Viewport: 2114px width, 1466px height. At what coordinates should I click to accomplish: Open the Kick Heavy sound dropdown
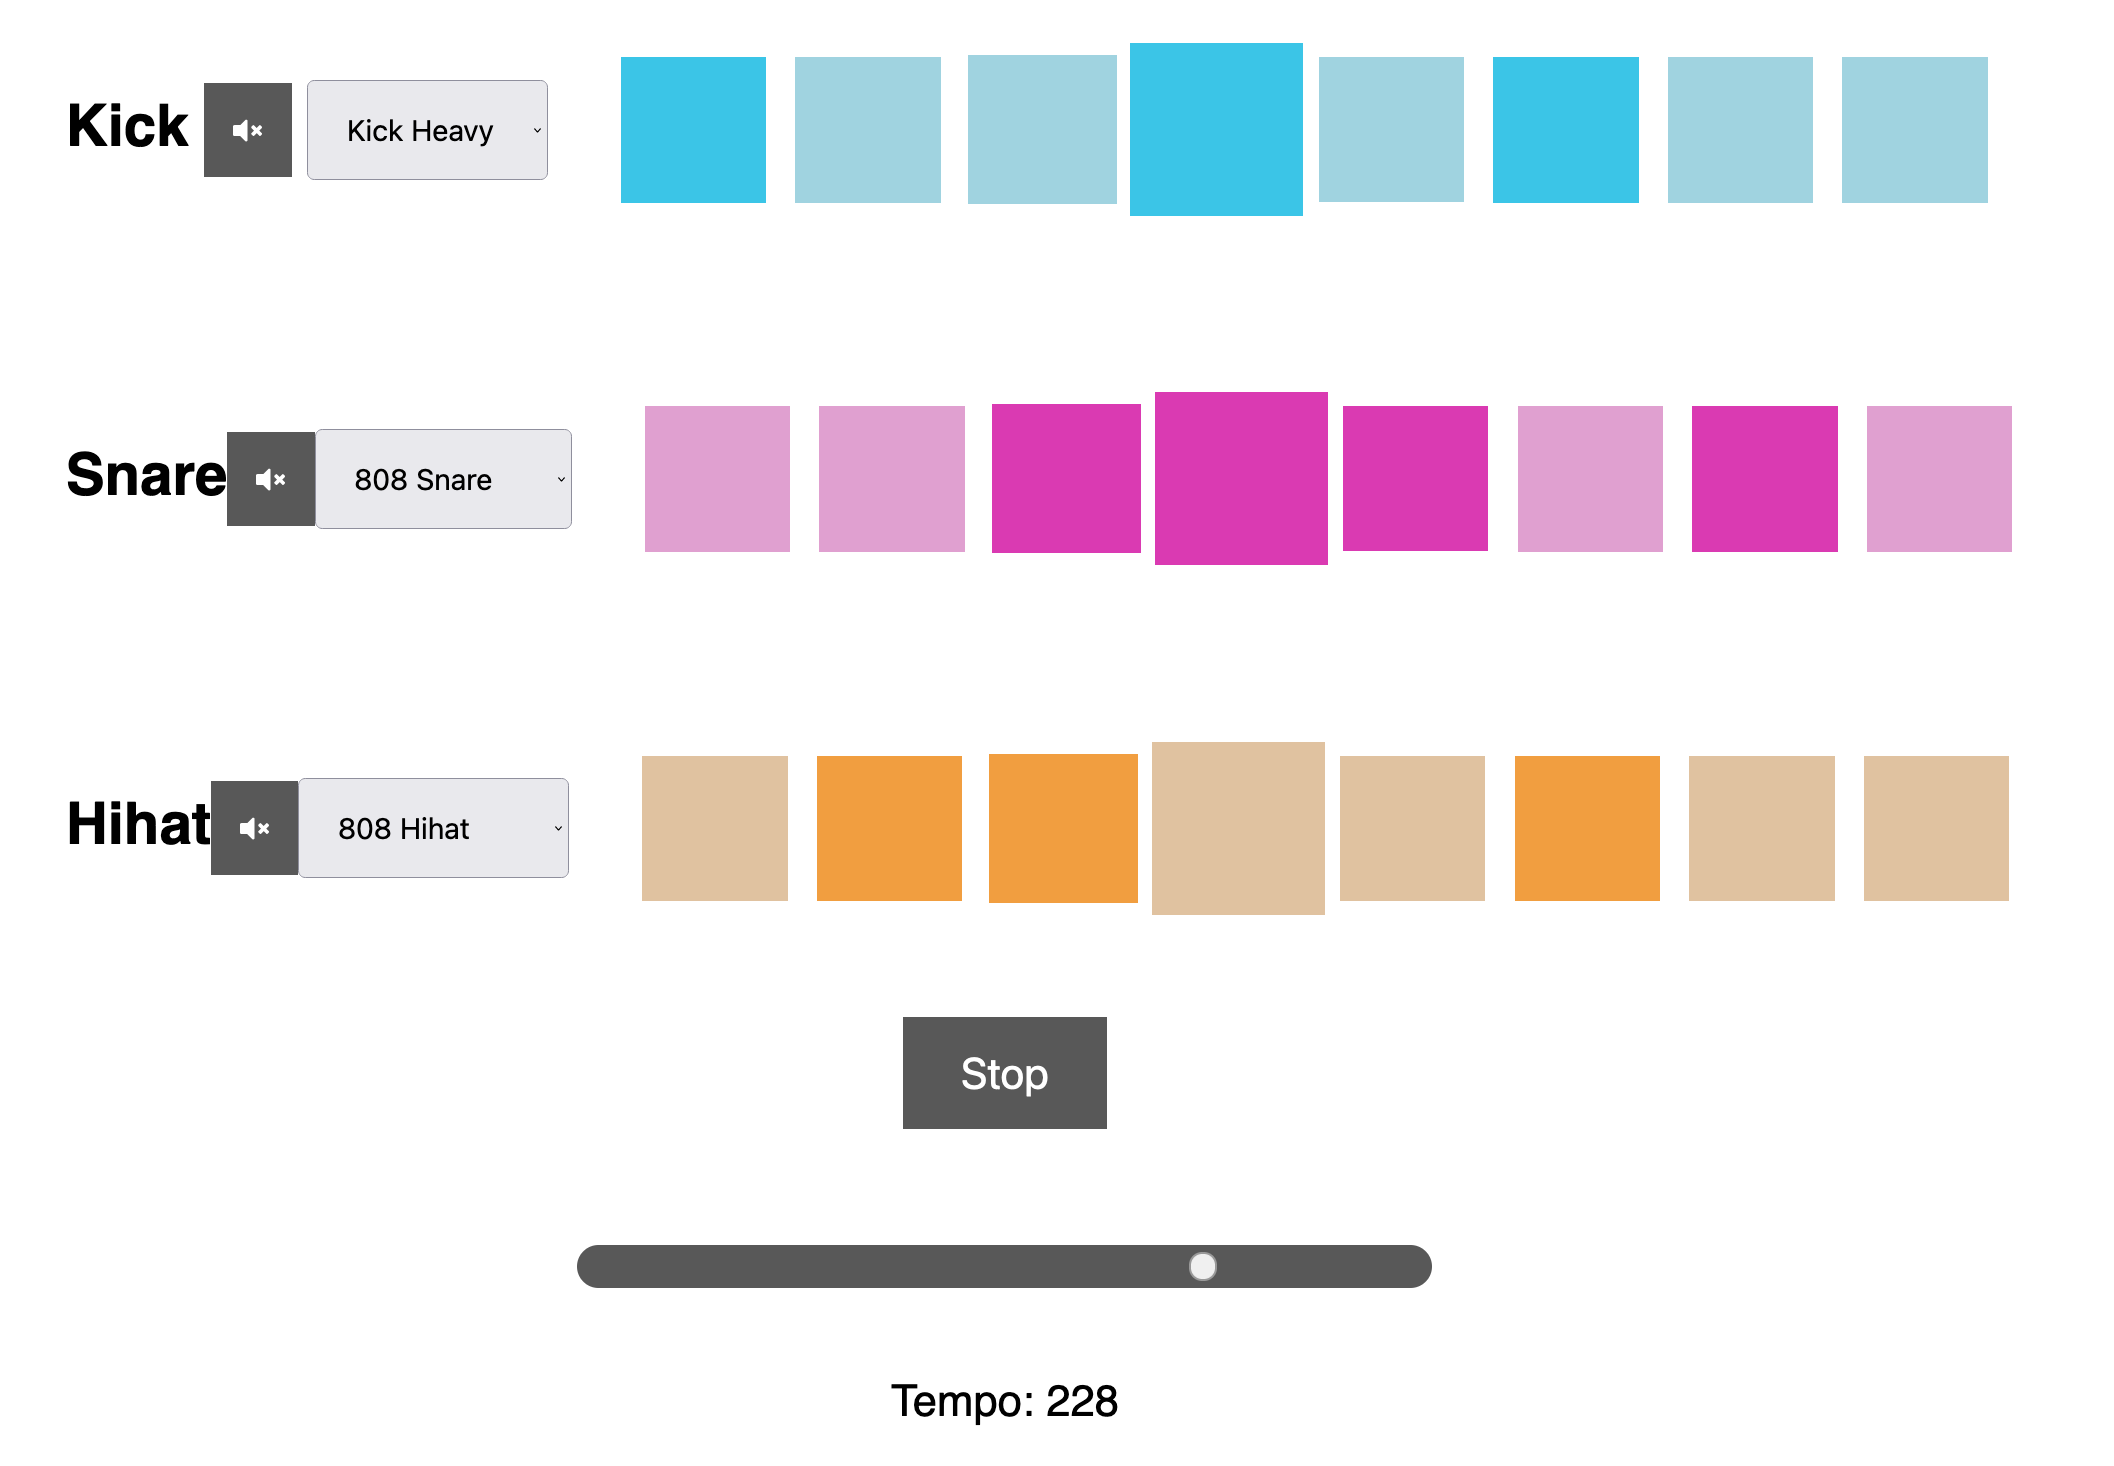[427, 130]
